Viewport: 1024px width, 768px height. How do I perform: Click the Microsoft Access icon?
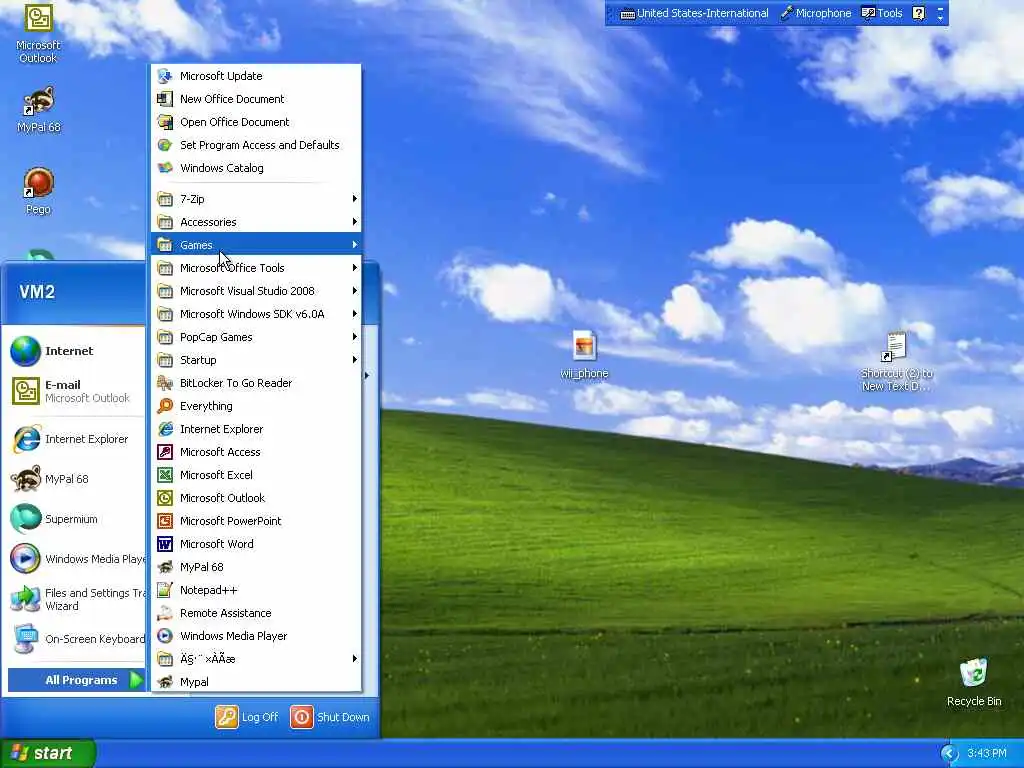(165, 452)
